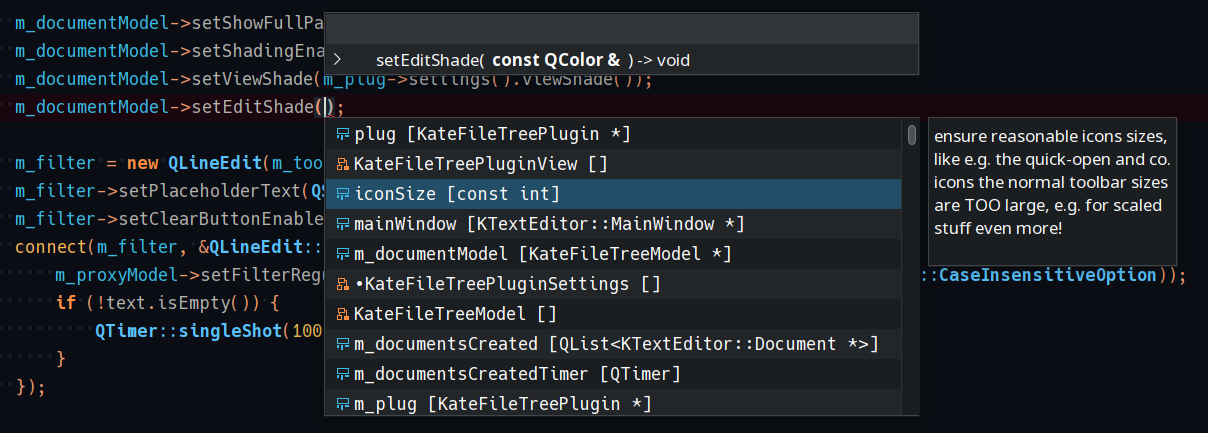The image size is (1208, 433).
Task: Click the documentation tooltip about icon sizes
Action: pos(1050,182)
